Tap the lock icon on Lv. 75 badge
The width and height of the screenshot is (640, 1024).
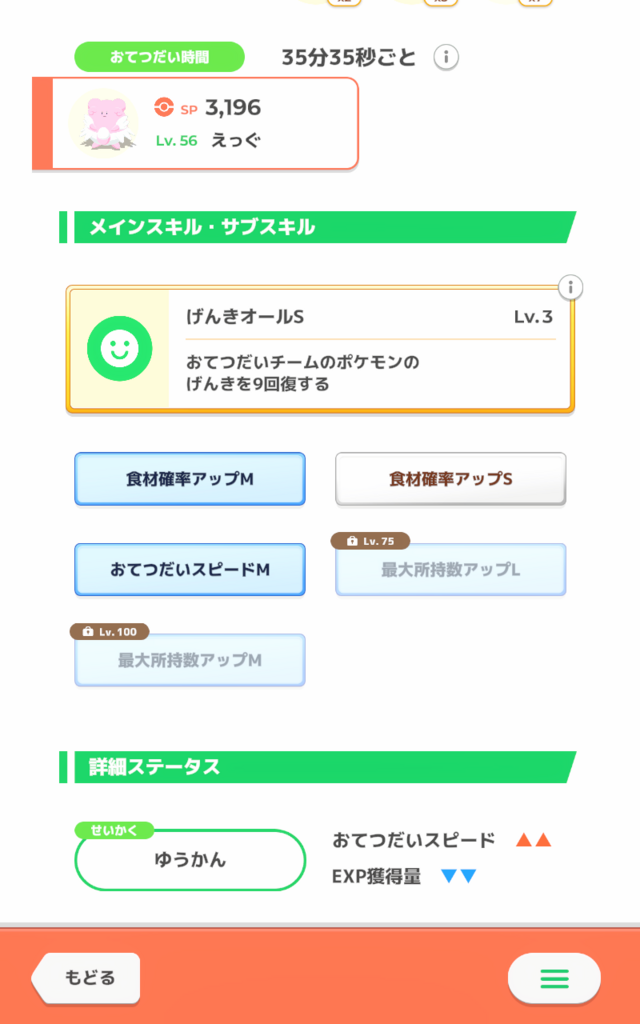click(x=351, y=541)
